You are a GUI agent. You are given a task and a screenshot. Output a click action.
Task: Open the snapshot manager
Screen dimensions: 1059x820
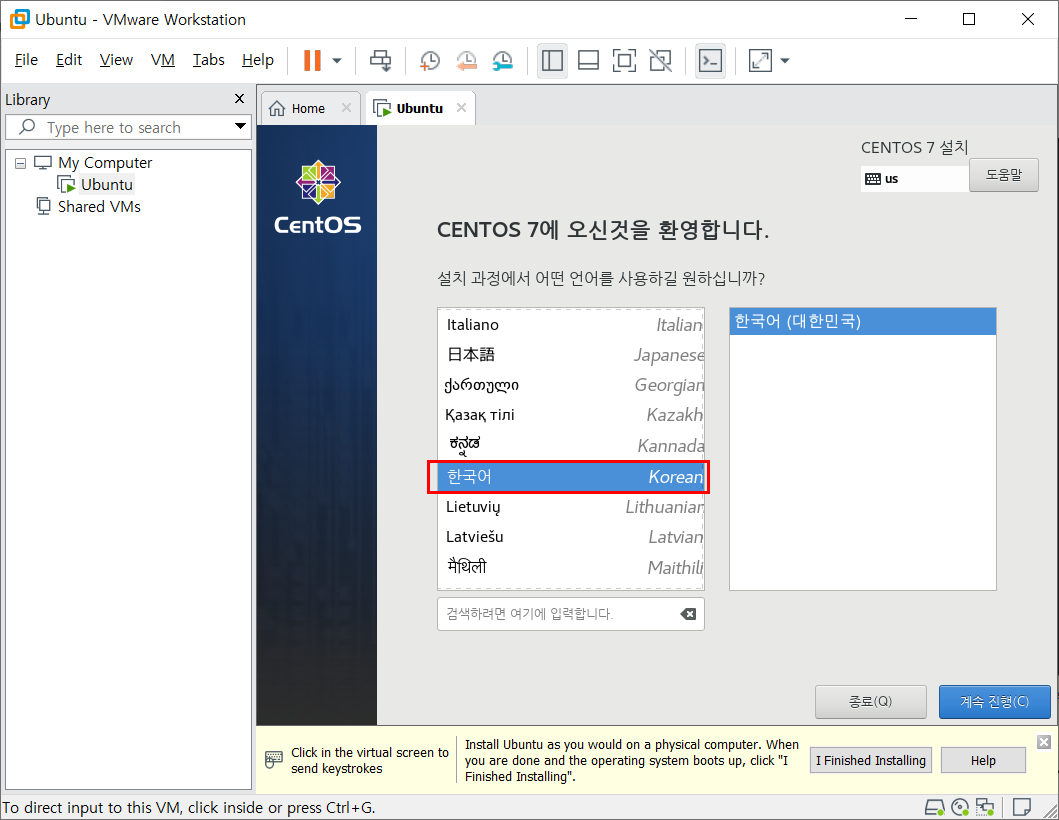click(x=502, y=61)
